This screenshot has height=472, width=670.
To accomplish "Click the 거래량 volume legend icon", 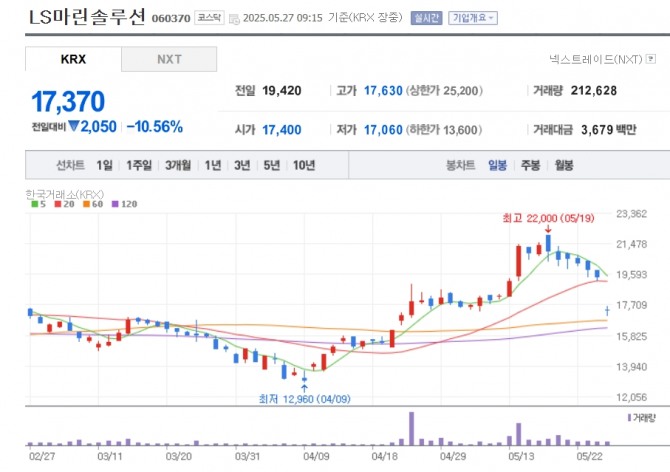I will 630,416.
